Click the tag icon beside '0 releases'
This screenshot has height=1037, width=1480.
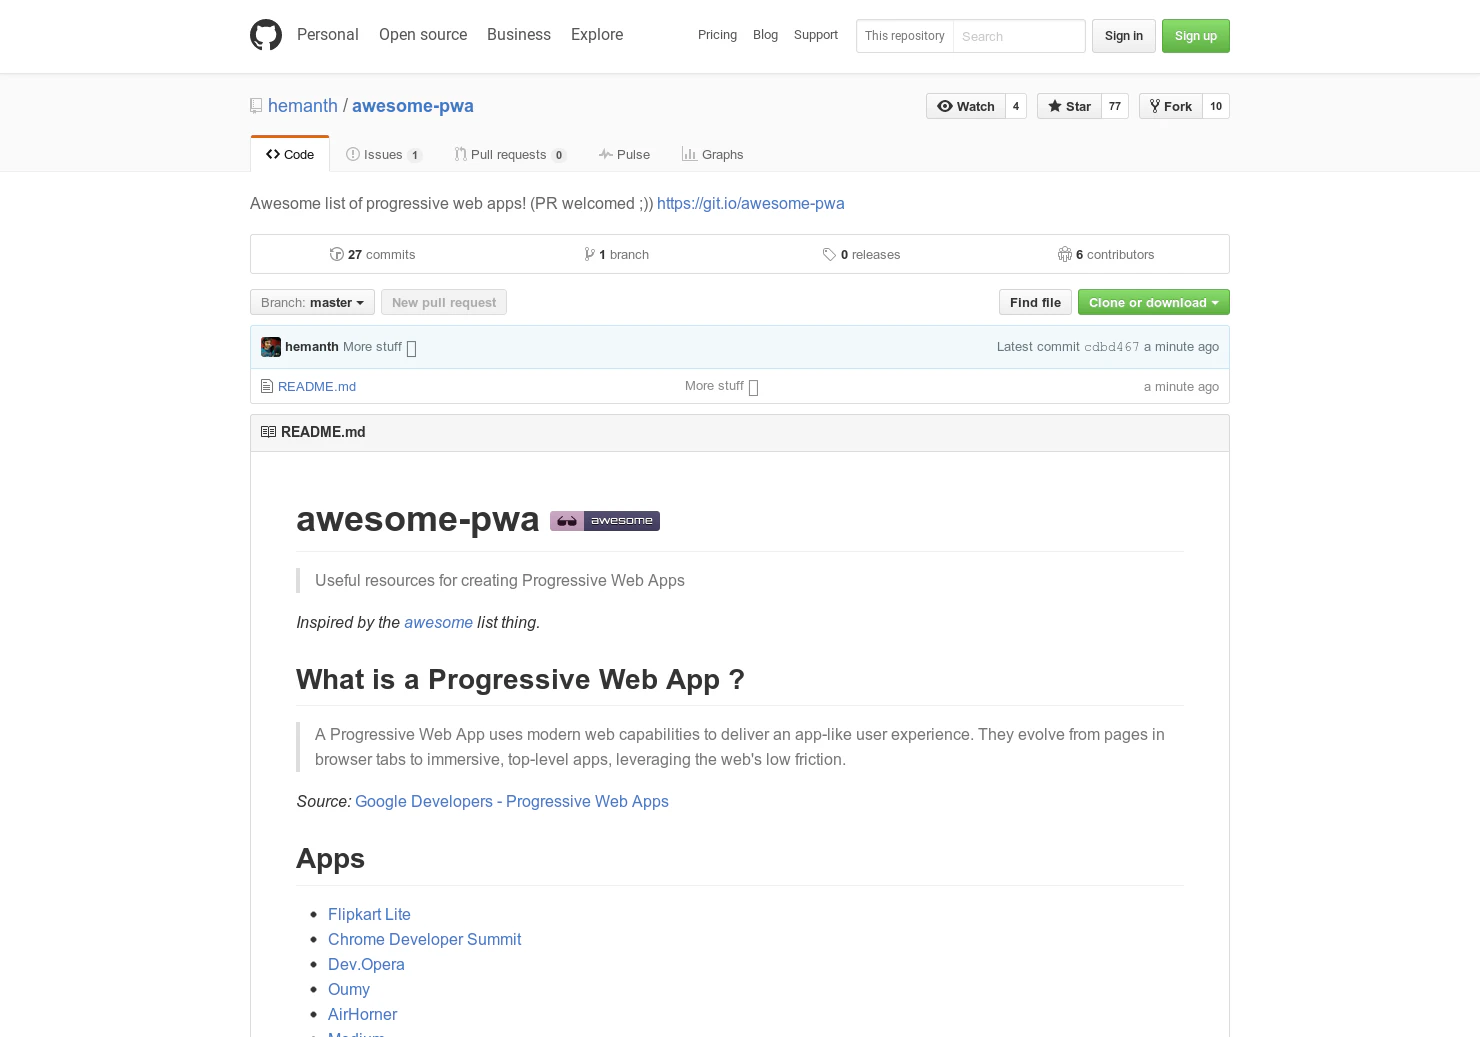[830, 254]
